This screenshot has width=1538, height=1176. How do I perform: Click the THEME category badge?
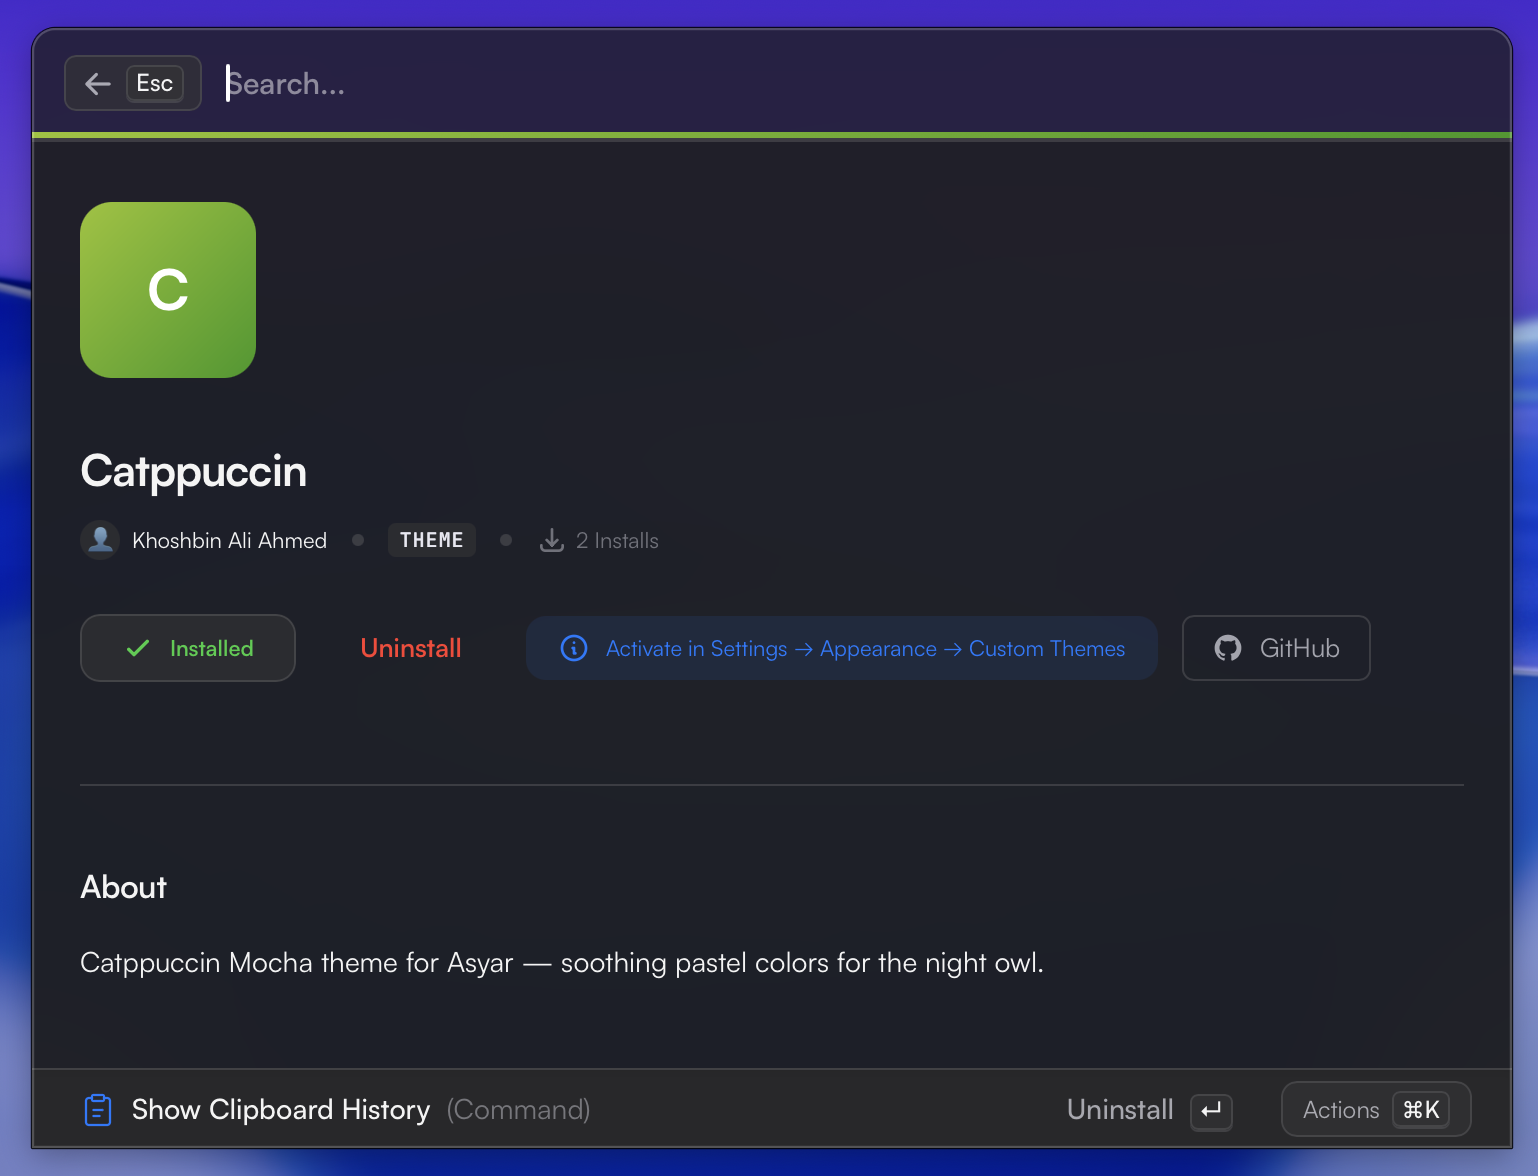431,540
